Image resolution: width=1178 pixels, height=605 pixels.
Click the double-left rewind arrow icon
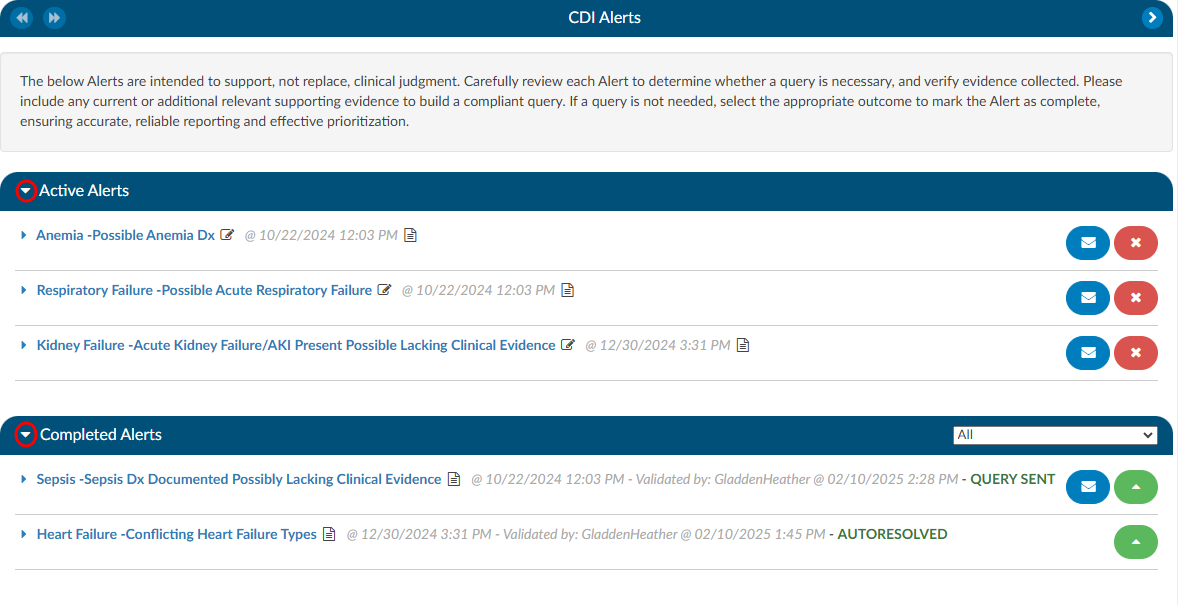22,17
